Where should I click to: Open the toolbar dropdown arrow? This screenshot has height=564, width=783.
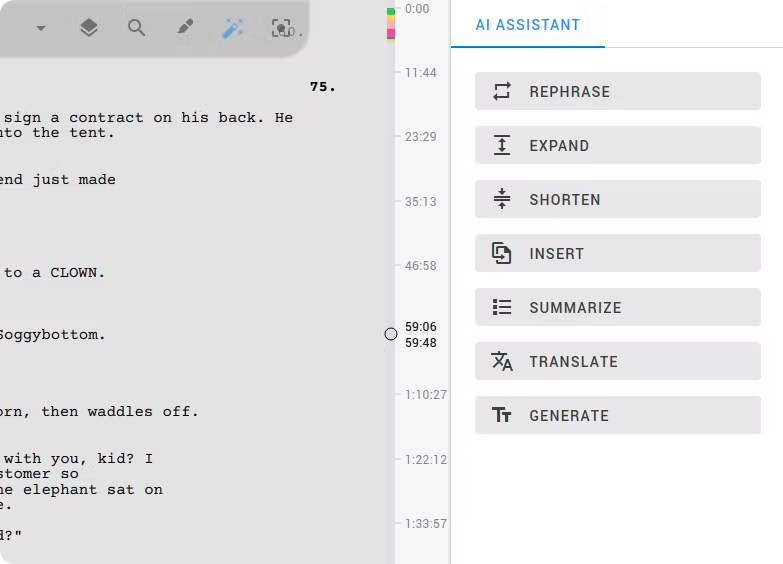point(41,28)
